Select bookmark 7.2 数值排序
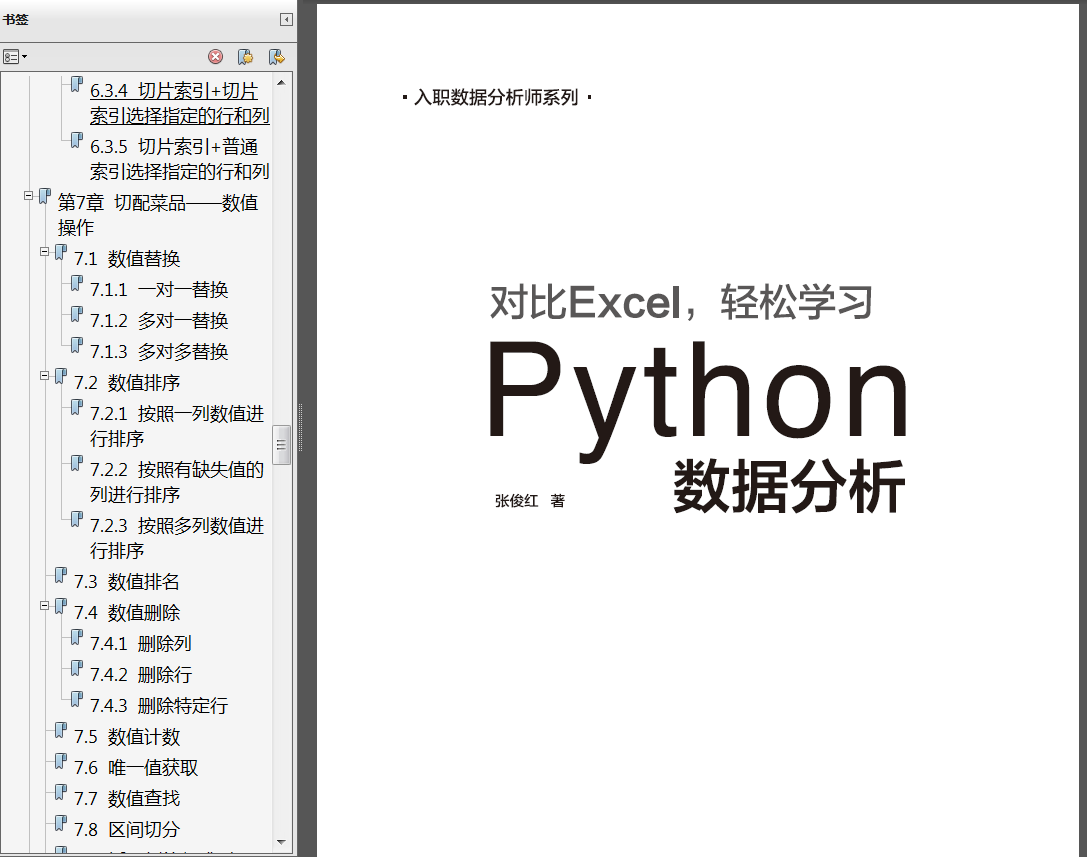Viewport: 1087px width, 857px height. (x=127, y=383)
